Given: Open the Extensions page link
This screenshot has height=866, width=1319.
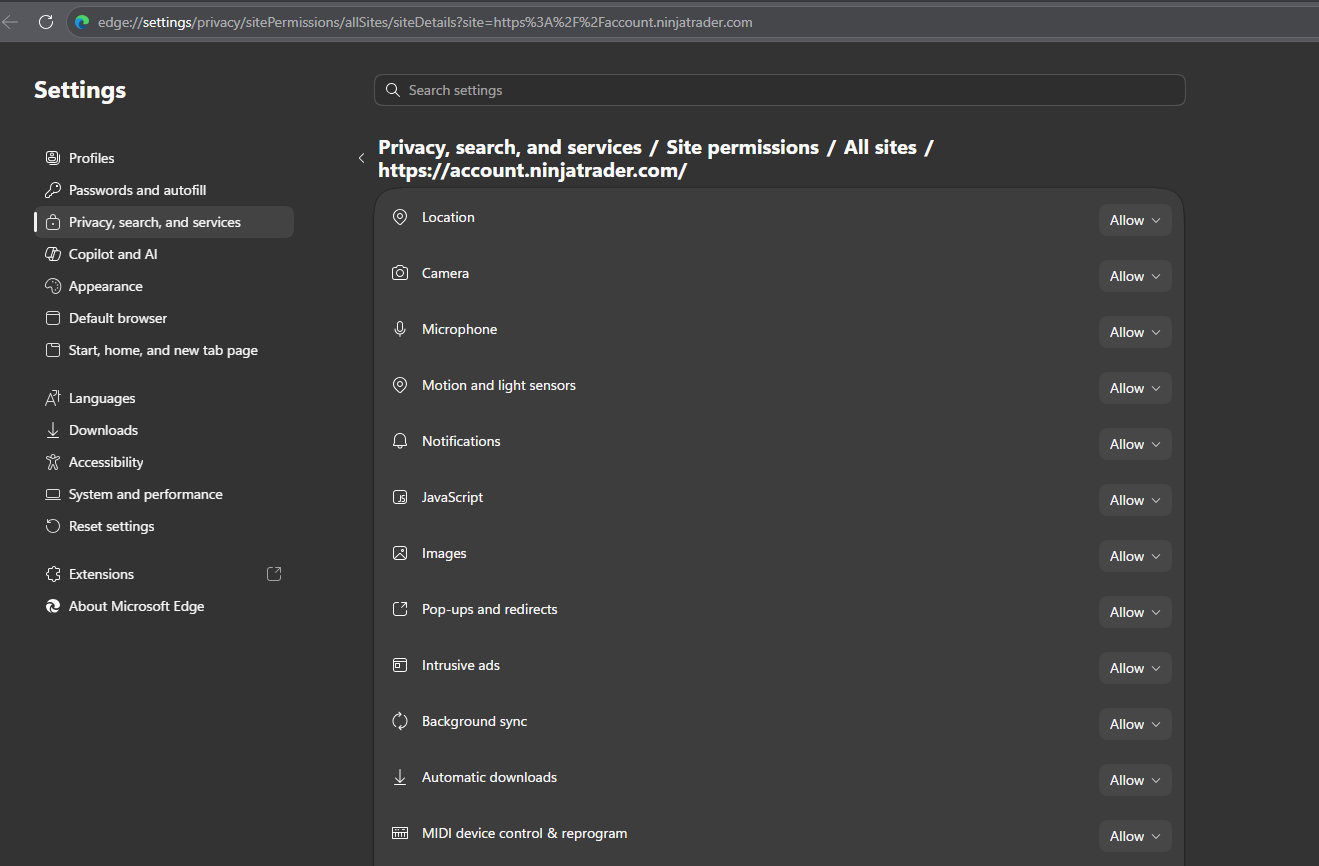Looking at the screenshot, I should [x=164, y=574].
